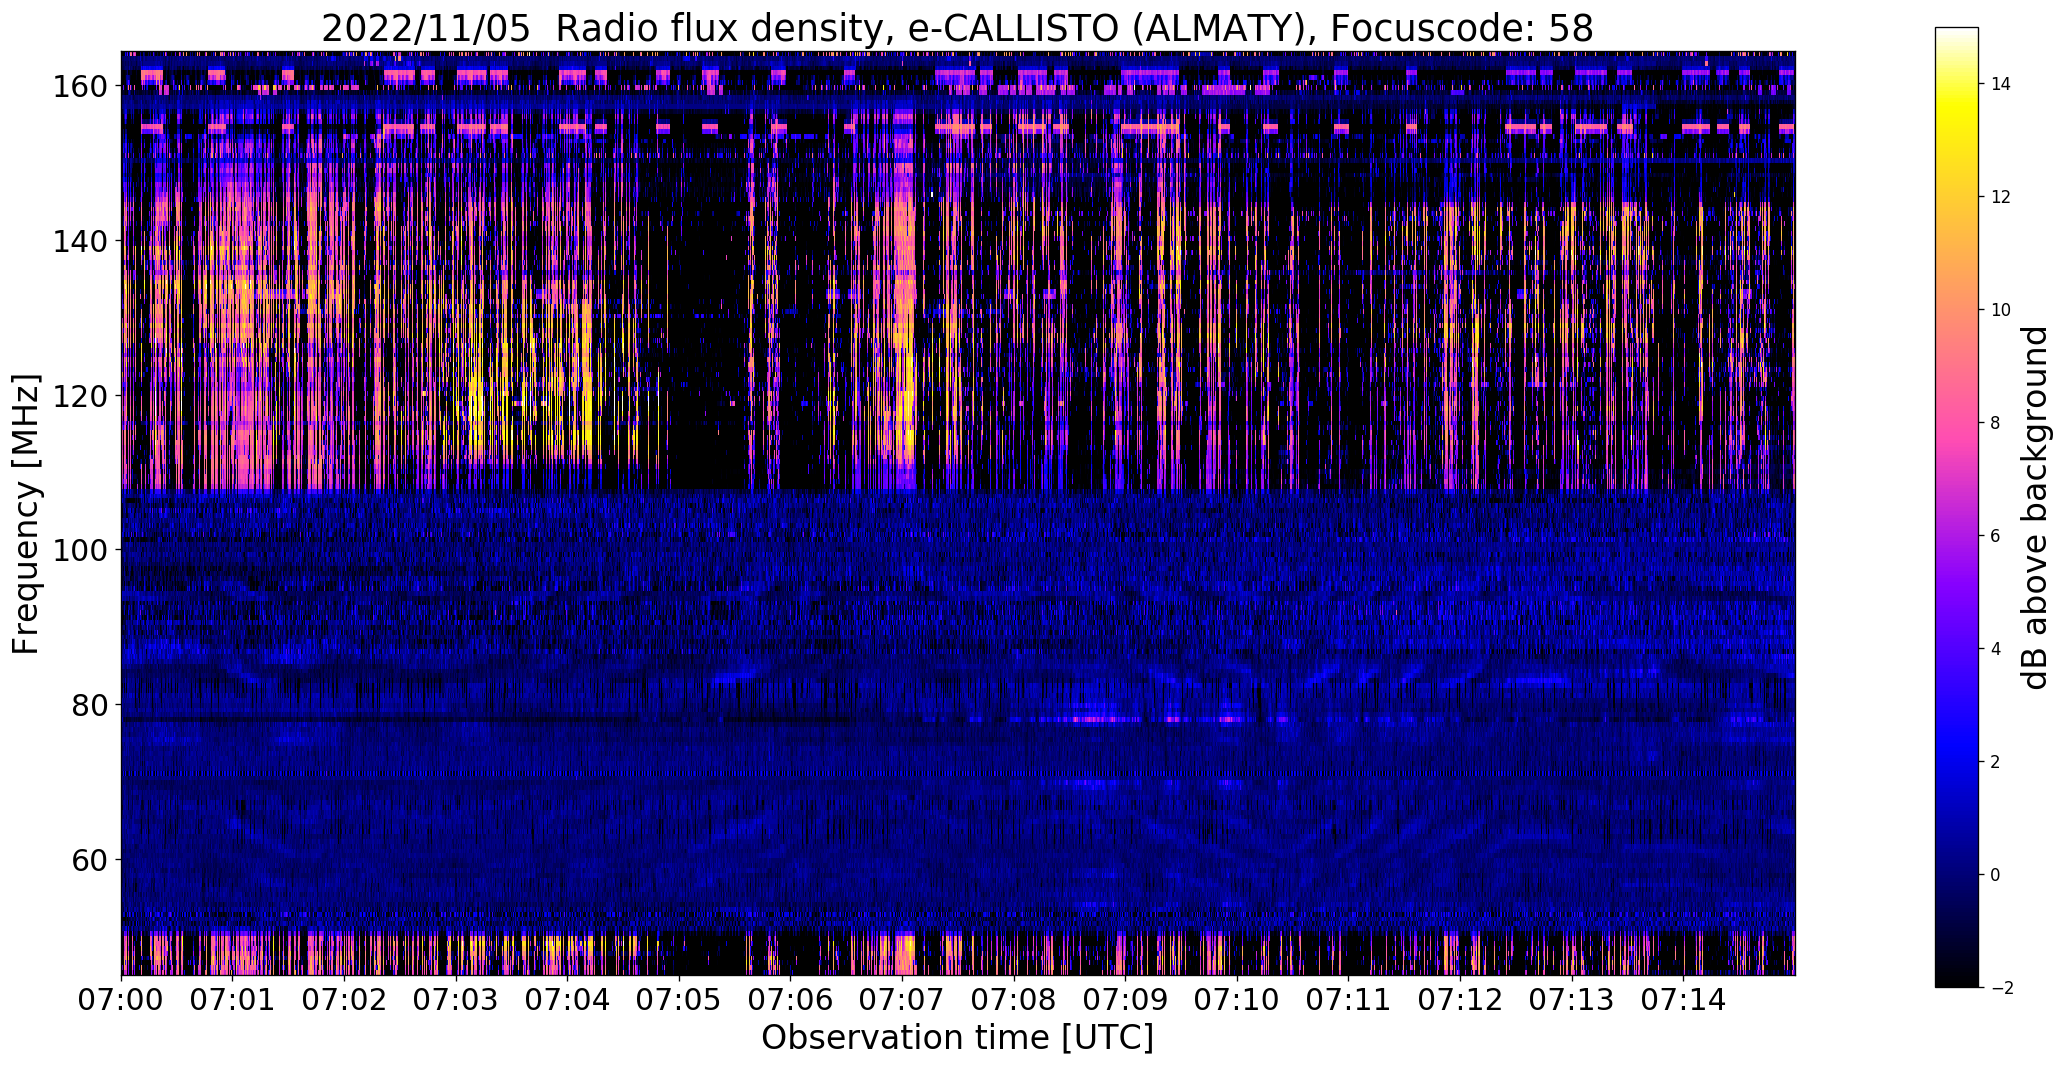2066x1067 pixels.
Task: Click the 07:10 time tick label
Action: click(1238, 1000)
